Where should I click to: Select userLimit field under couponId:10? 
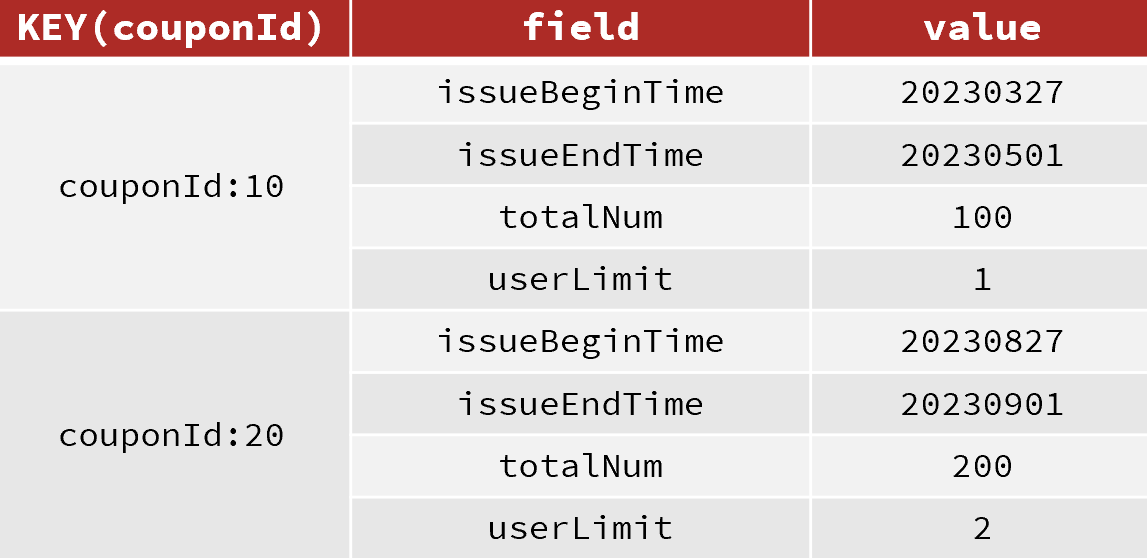[581, 279]
